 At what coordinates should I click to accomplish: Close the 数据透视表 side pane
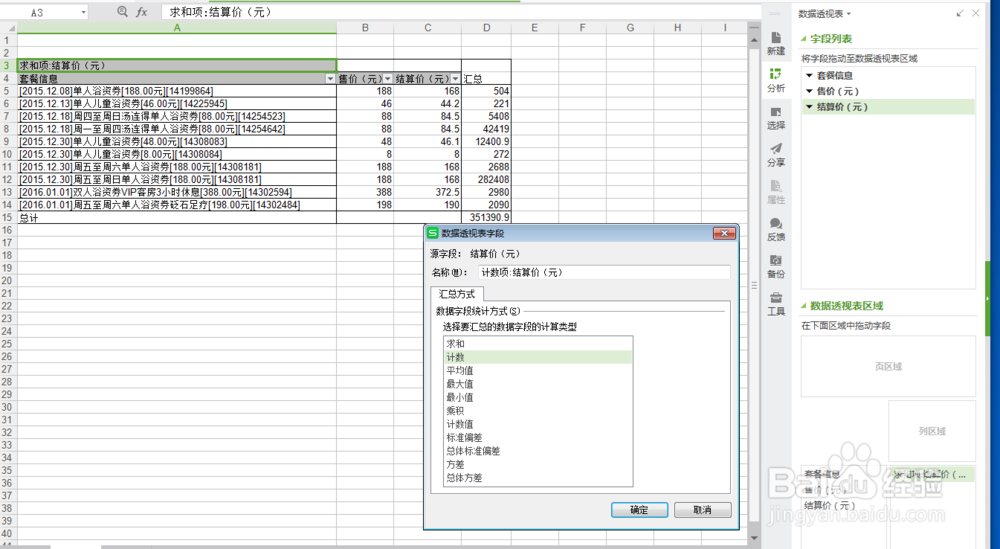(976, 13)
